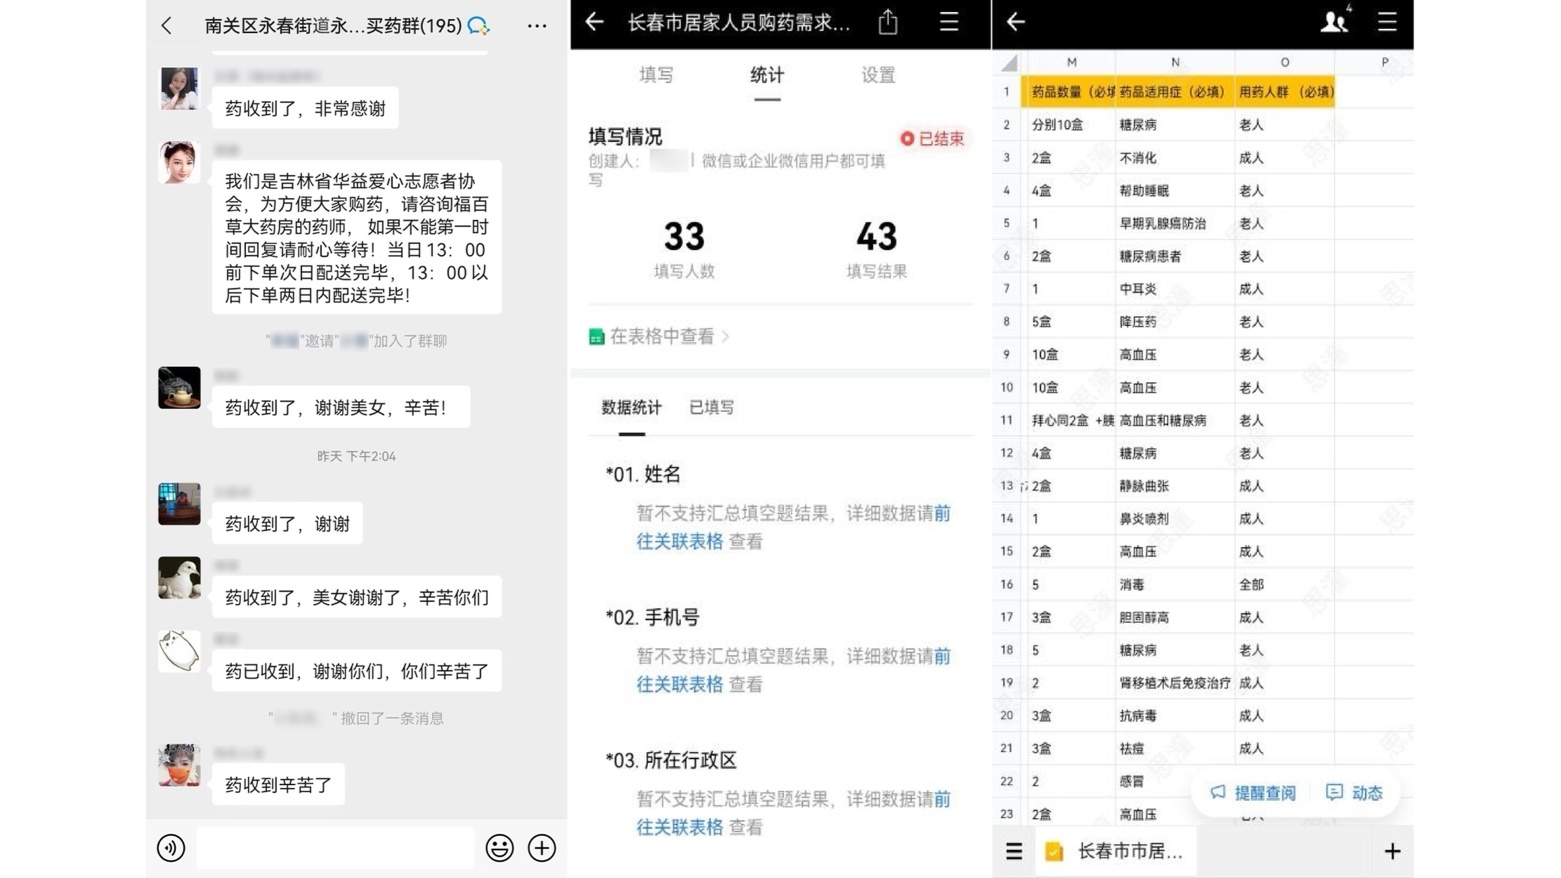1561x878 pixels.
Task: Expand 在表格中查看 link
Action: [x=661, y=337]
